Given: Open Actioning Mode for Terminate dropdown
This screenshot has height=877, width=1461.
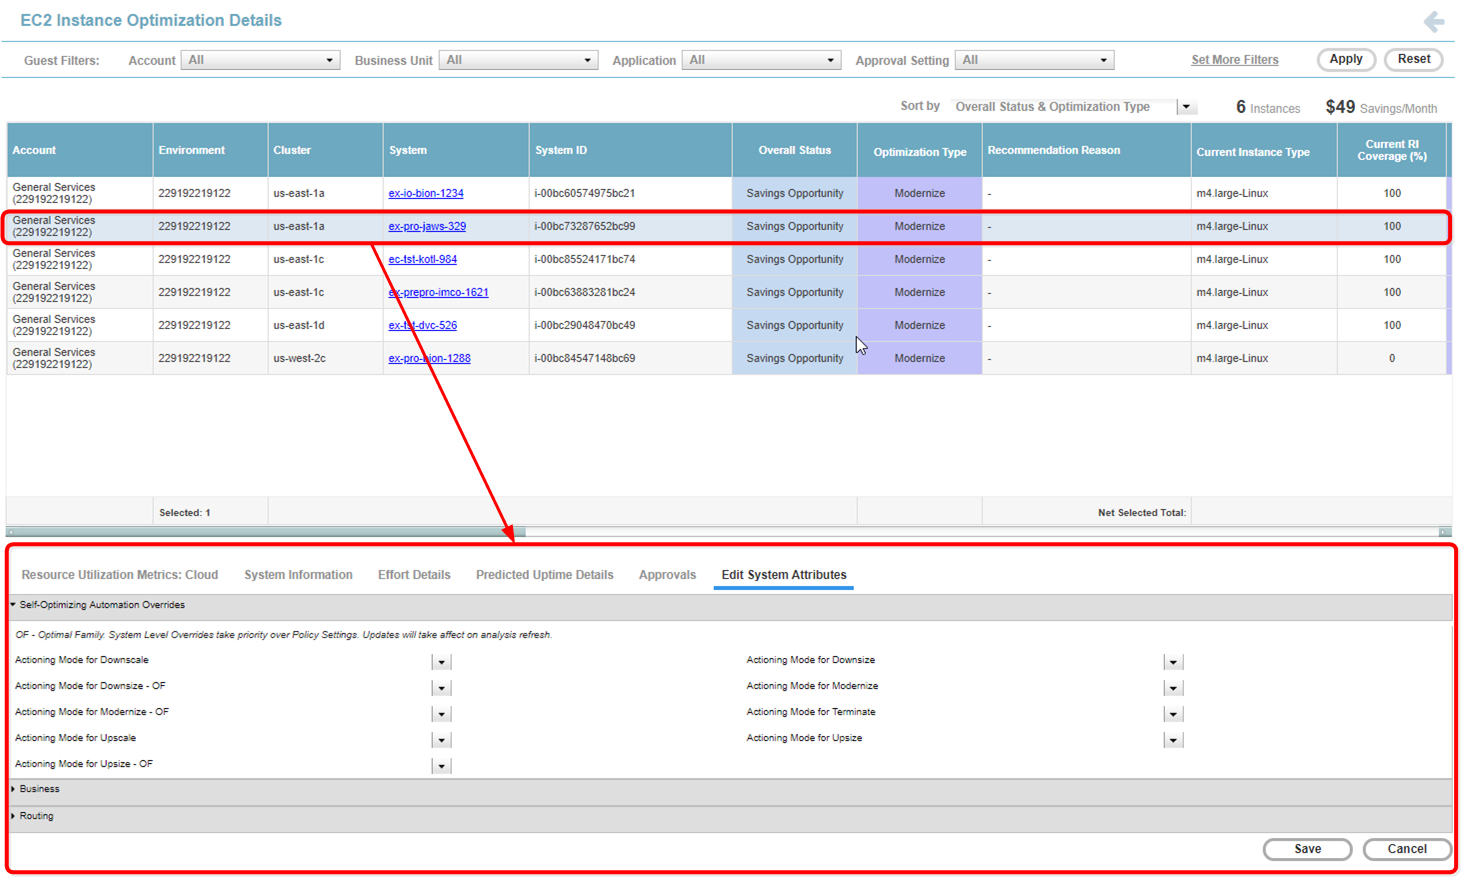Looking at the screenshot, I should (1173, 714).
